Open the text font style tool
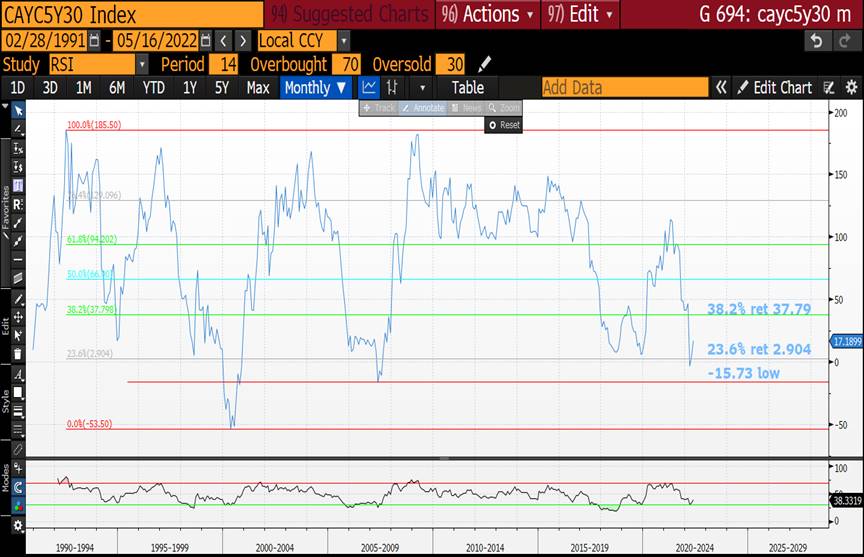Image resolution: width=864 pixels, height=557 pixels. [x=18, y=375]
